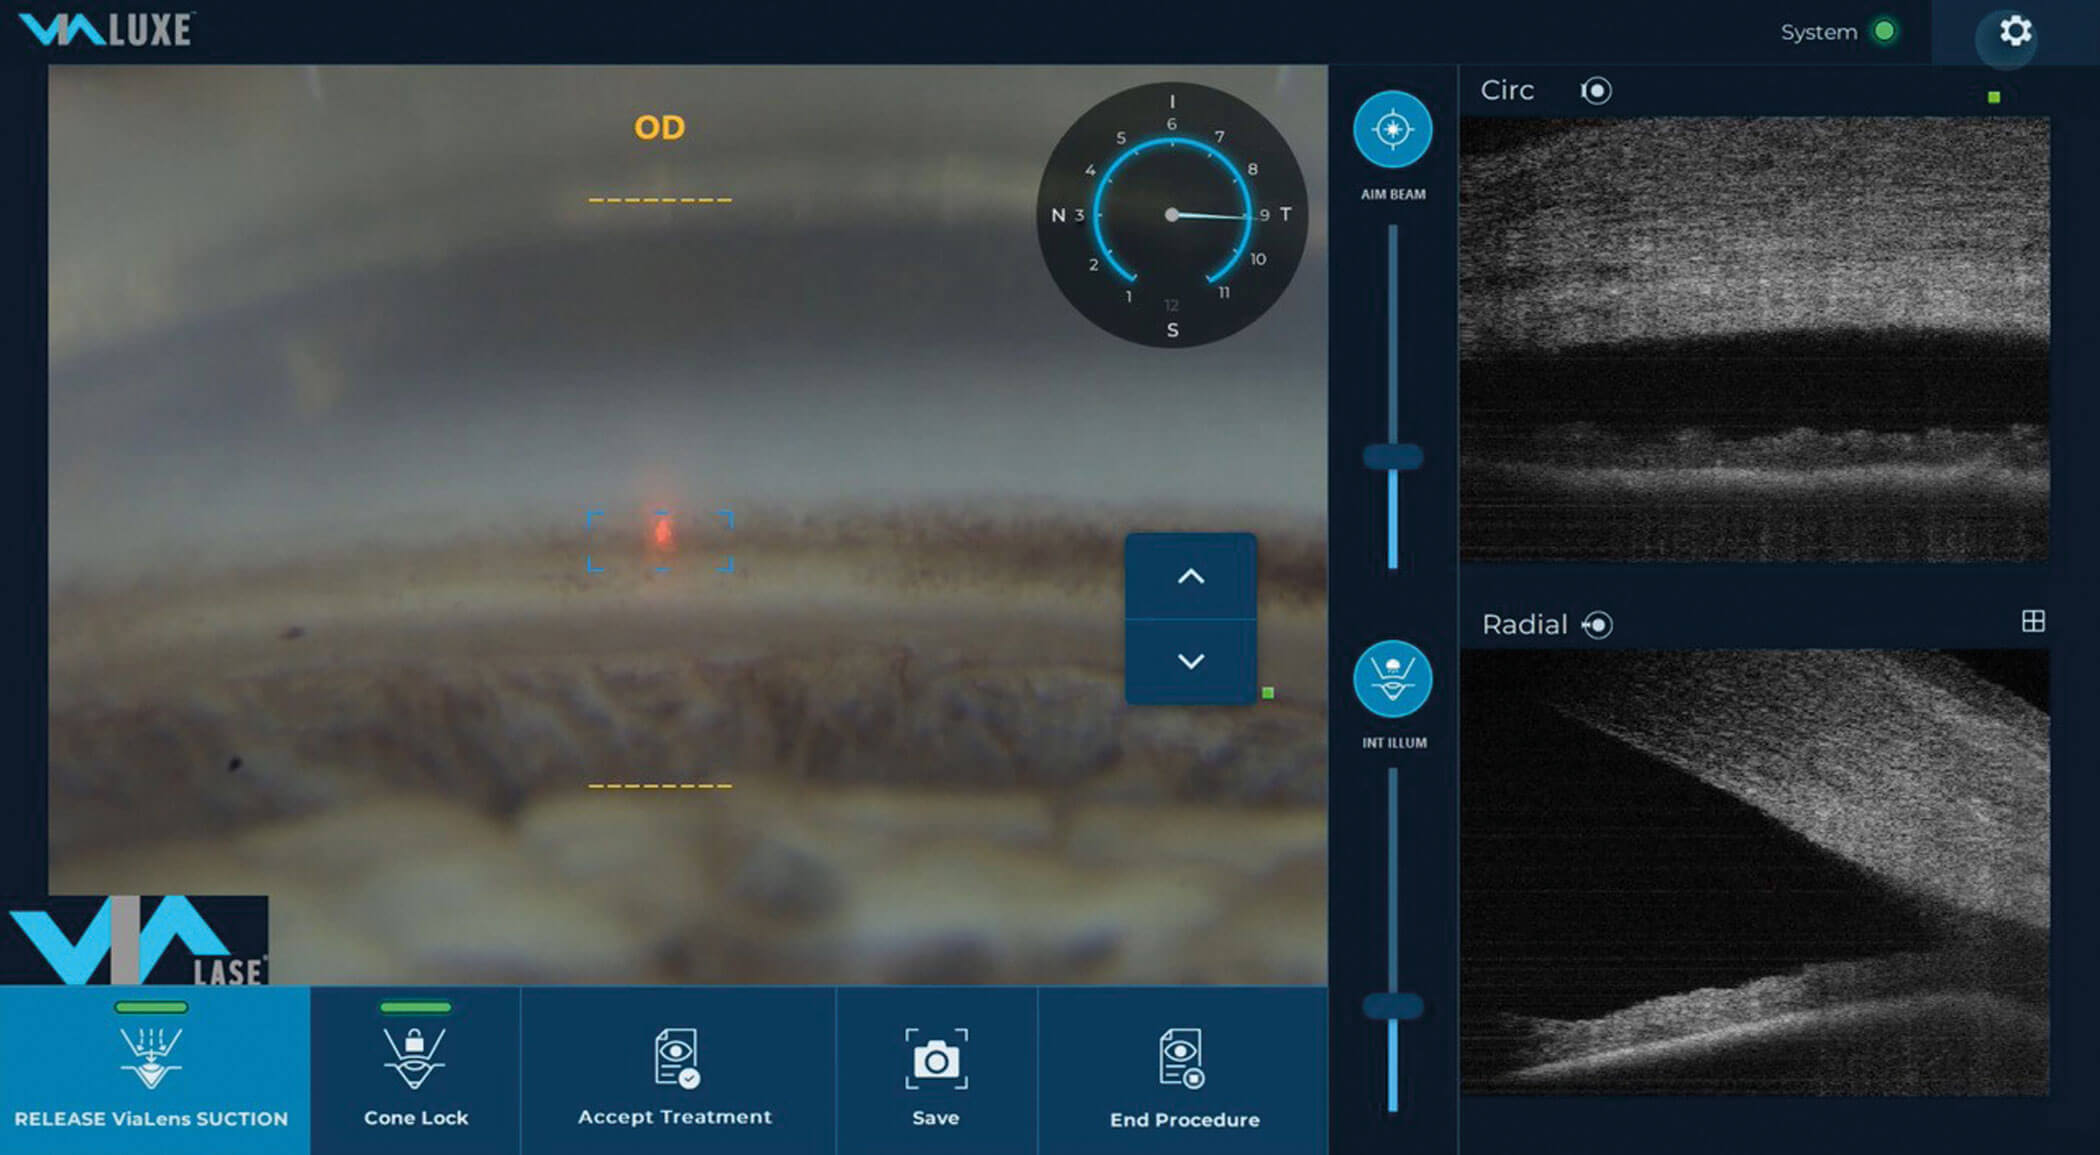Screen dimensions: 2100x1155
Task: Toggle the Int Illum button
Action: (1392, 679)
